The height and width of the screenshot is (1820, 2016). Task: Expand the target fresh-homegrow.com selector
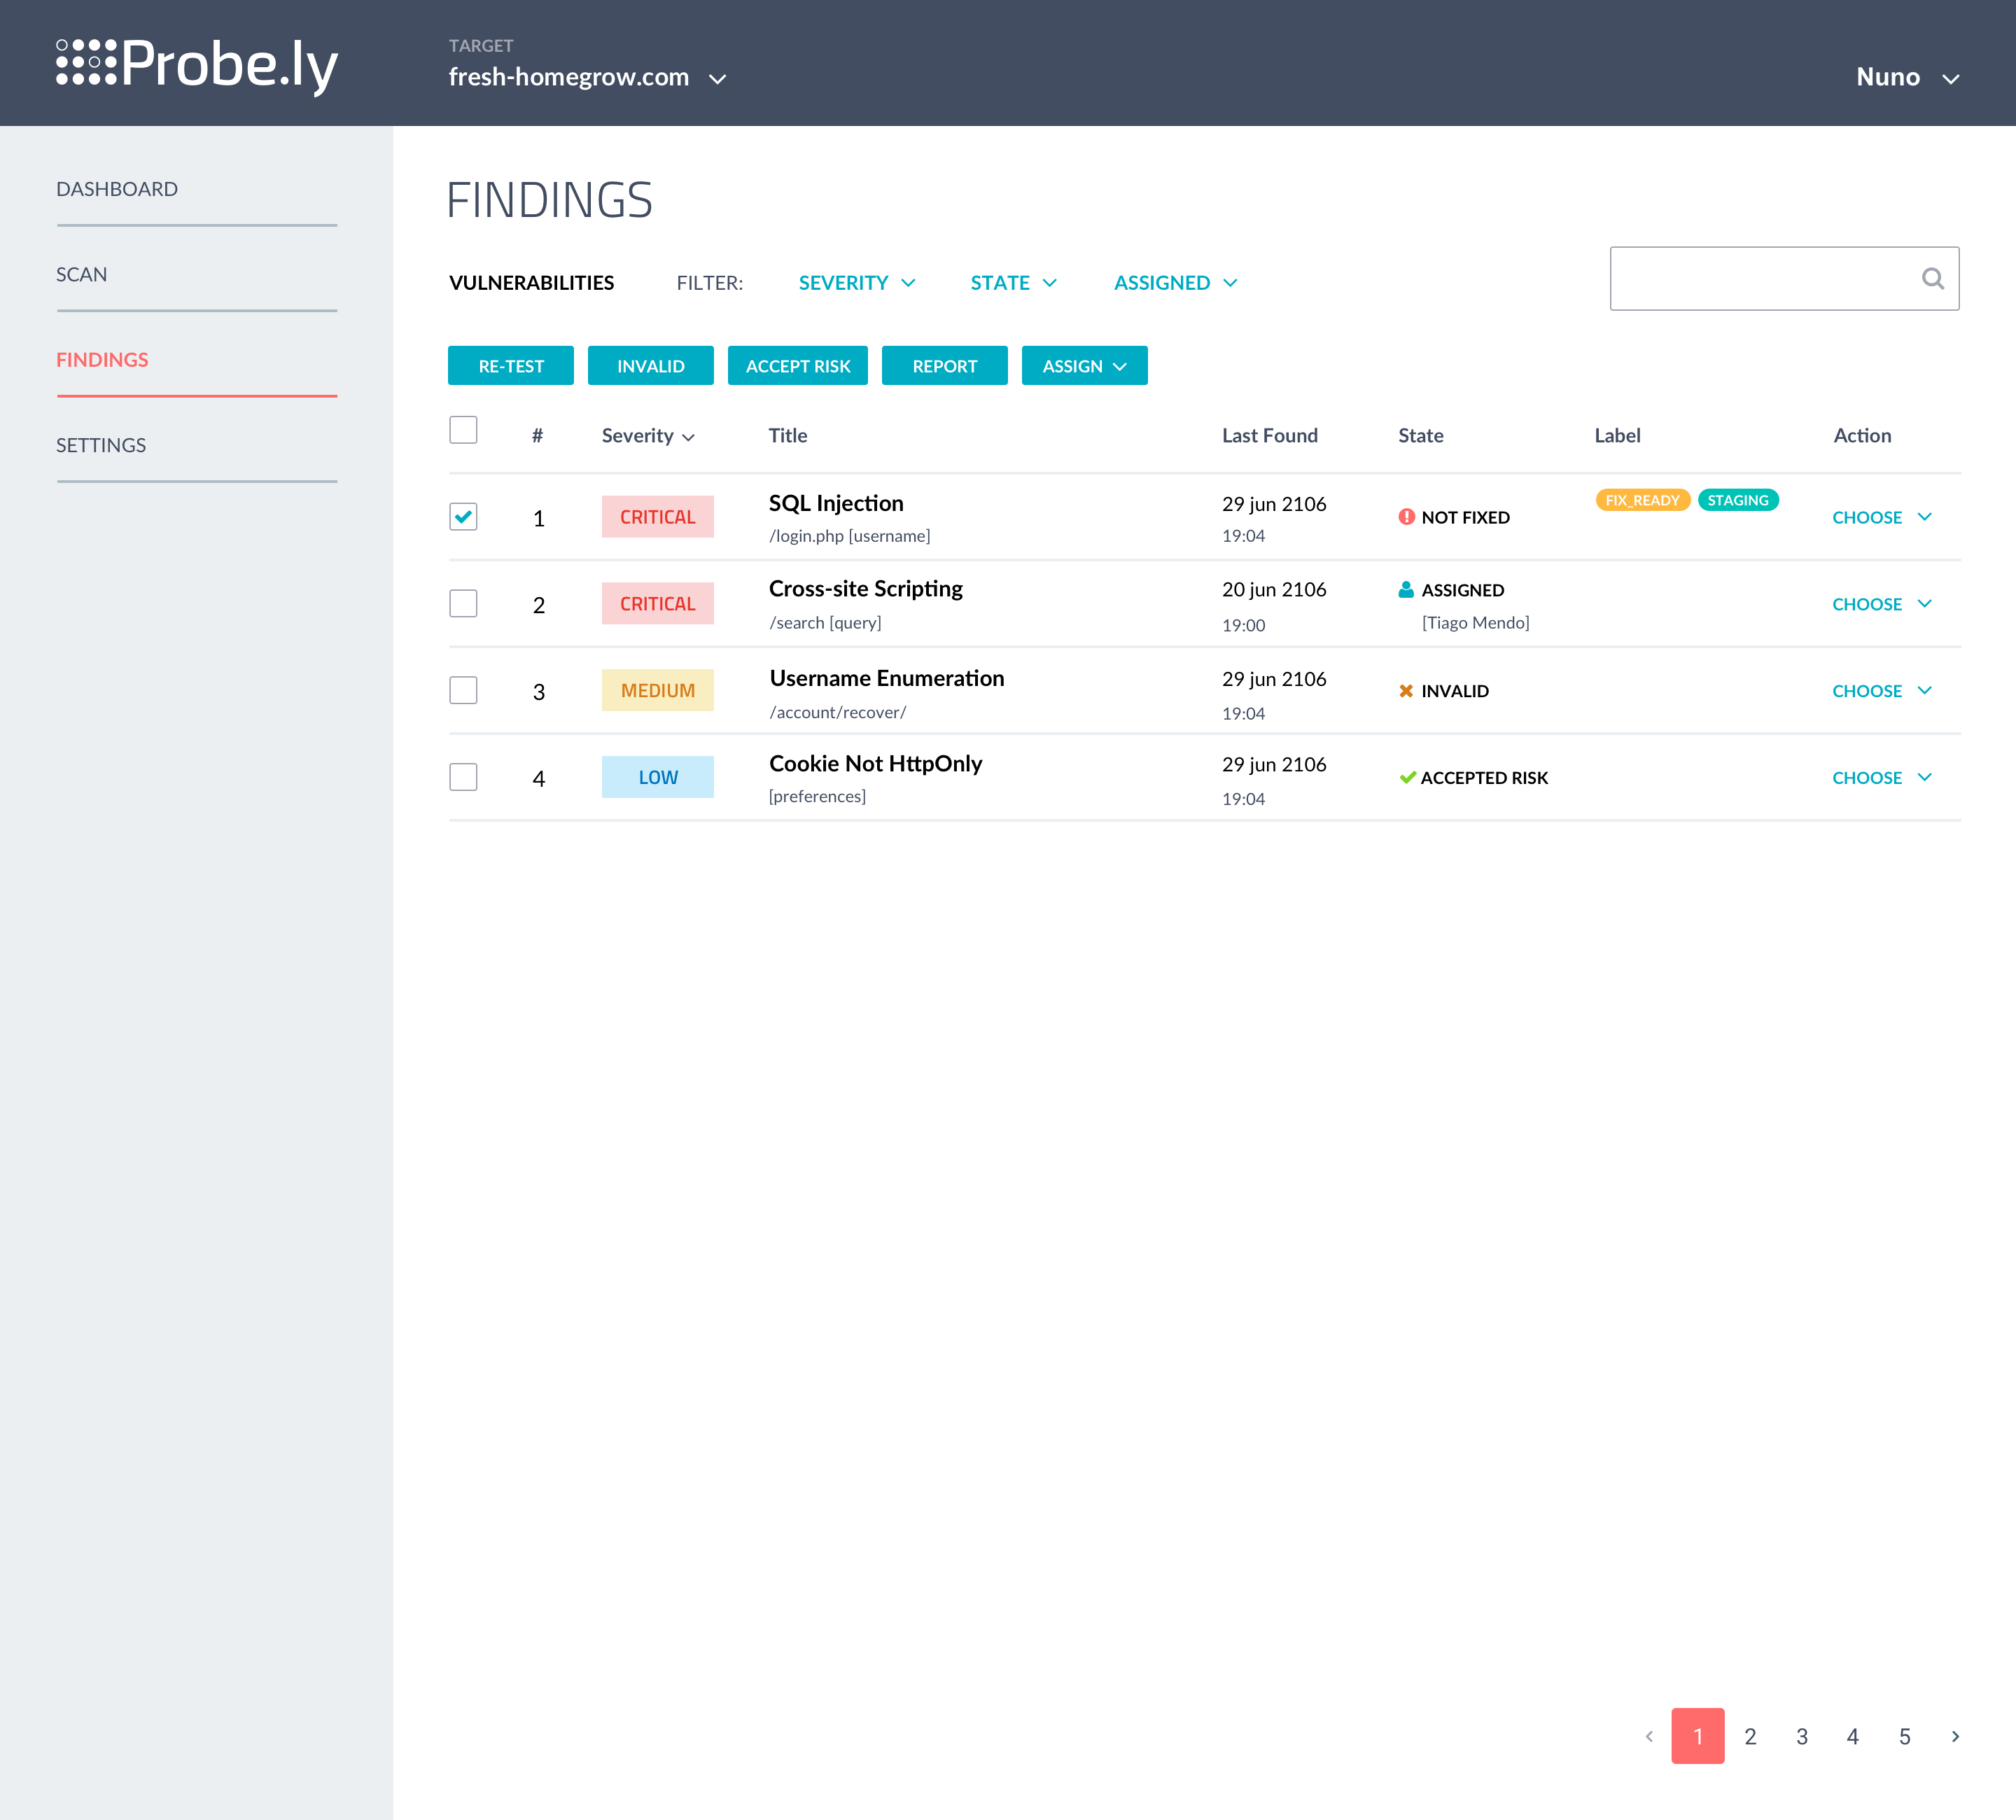click(x=589, y=77)
